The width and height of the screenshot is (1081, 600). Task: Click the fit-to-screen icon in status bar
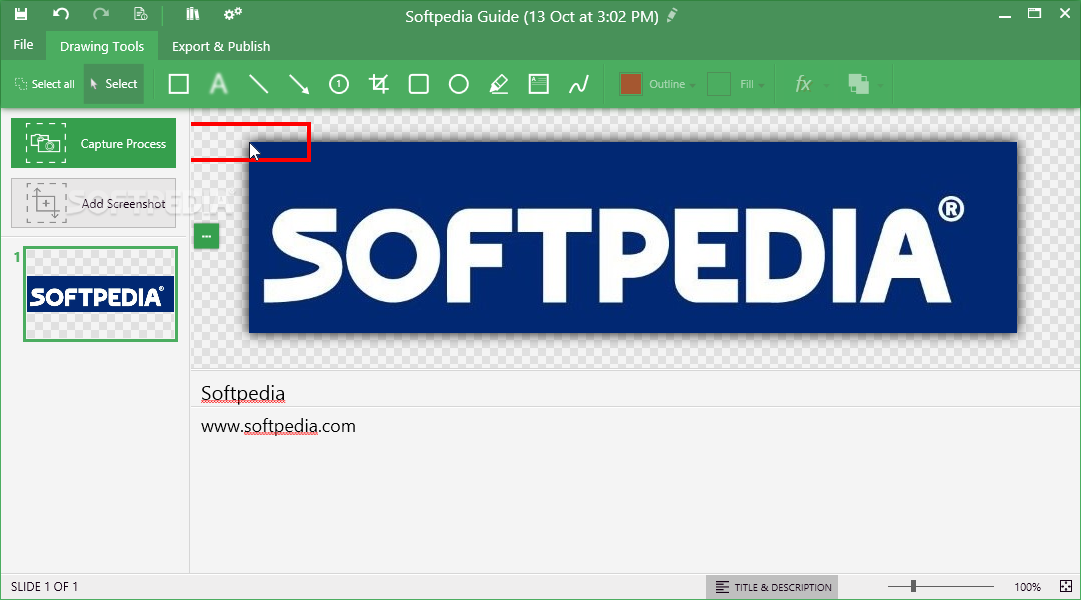click(x=1066, y=587)
